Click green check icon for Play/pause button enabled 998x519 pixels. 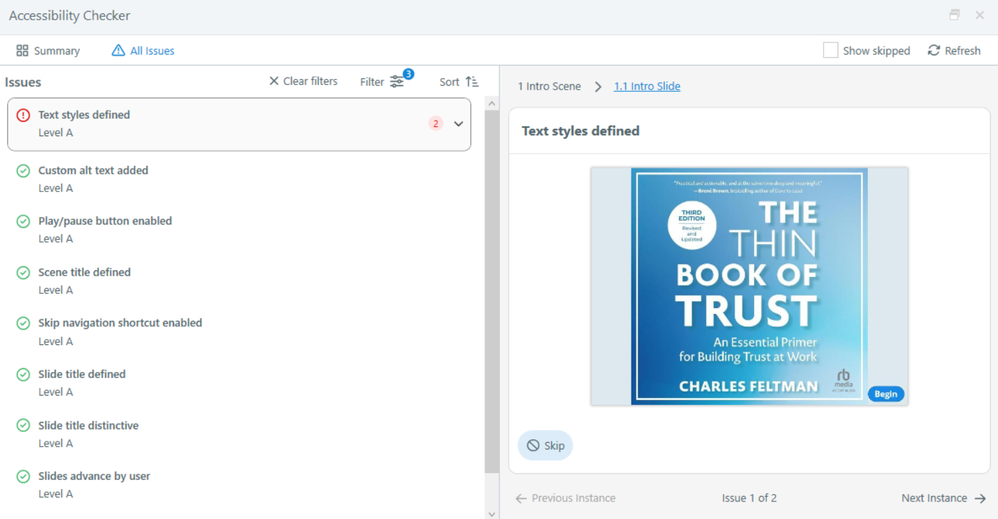pos(23,221)
